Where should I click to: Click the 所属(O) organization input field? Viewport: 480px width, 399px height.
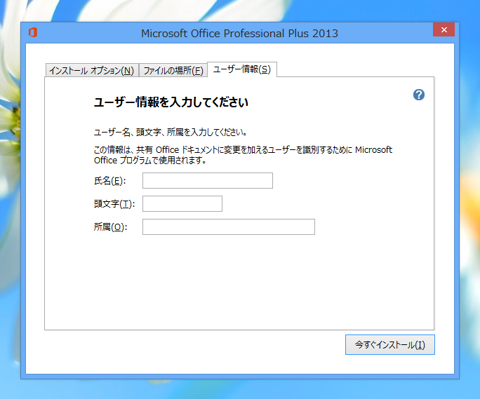228,227
